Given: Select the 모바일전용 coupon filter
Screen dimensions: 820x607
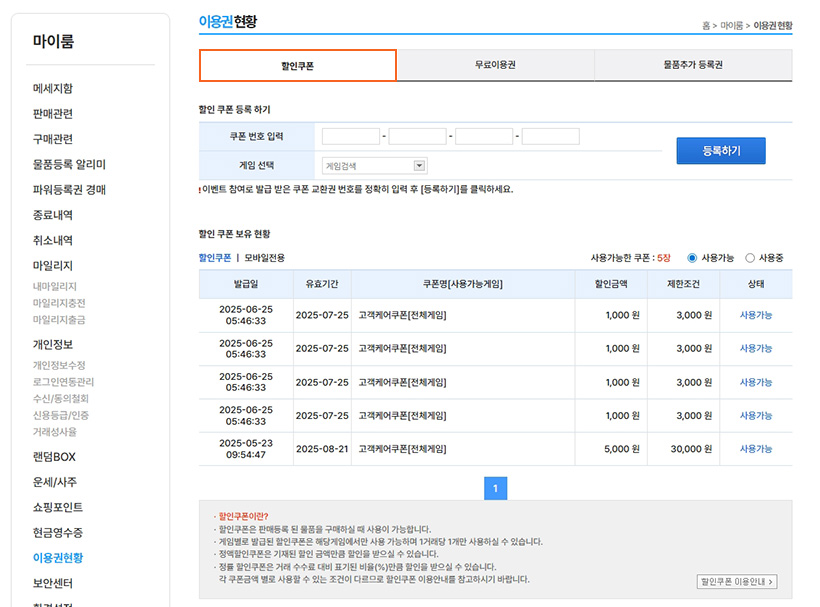Looking at the screenshot, I should click(x=264, y=258).
